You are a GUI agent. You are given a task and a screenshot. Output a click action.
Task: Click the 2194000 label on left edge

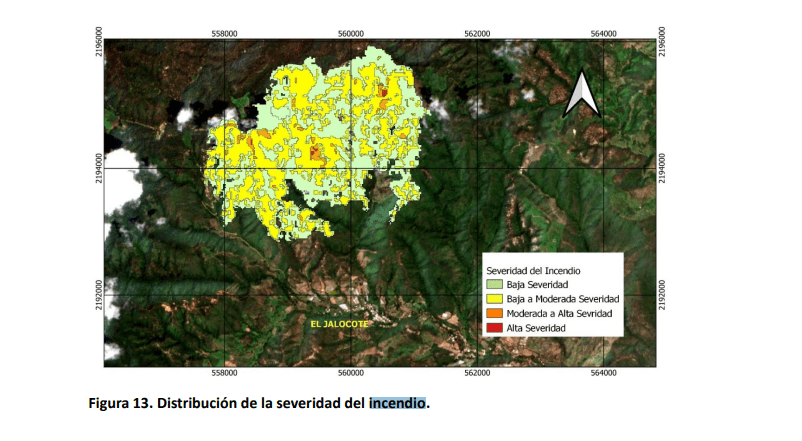(98, 168)
